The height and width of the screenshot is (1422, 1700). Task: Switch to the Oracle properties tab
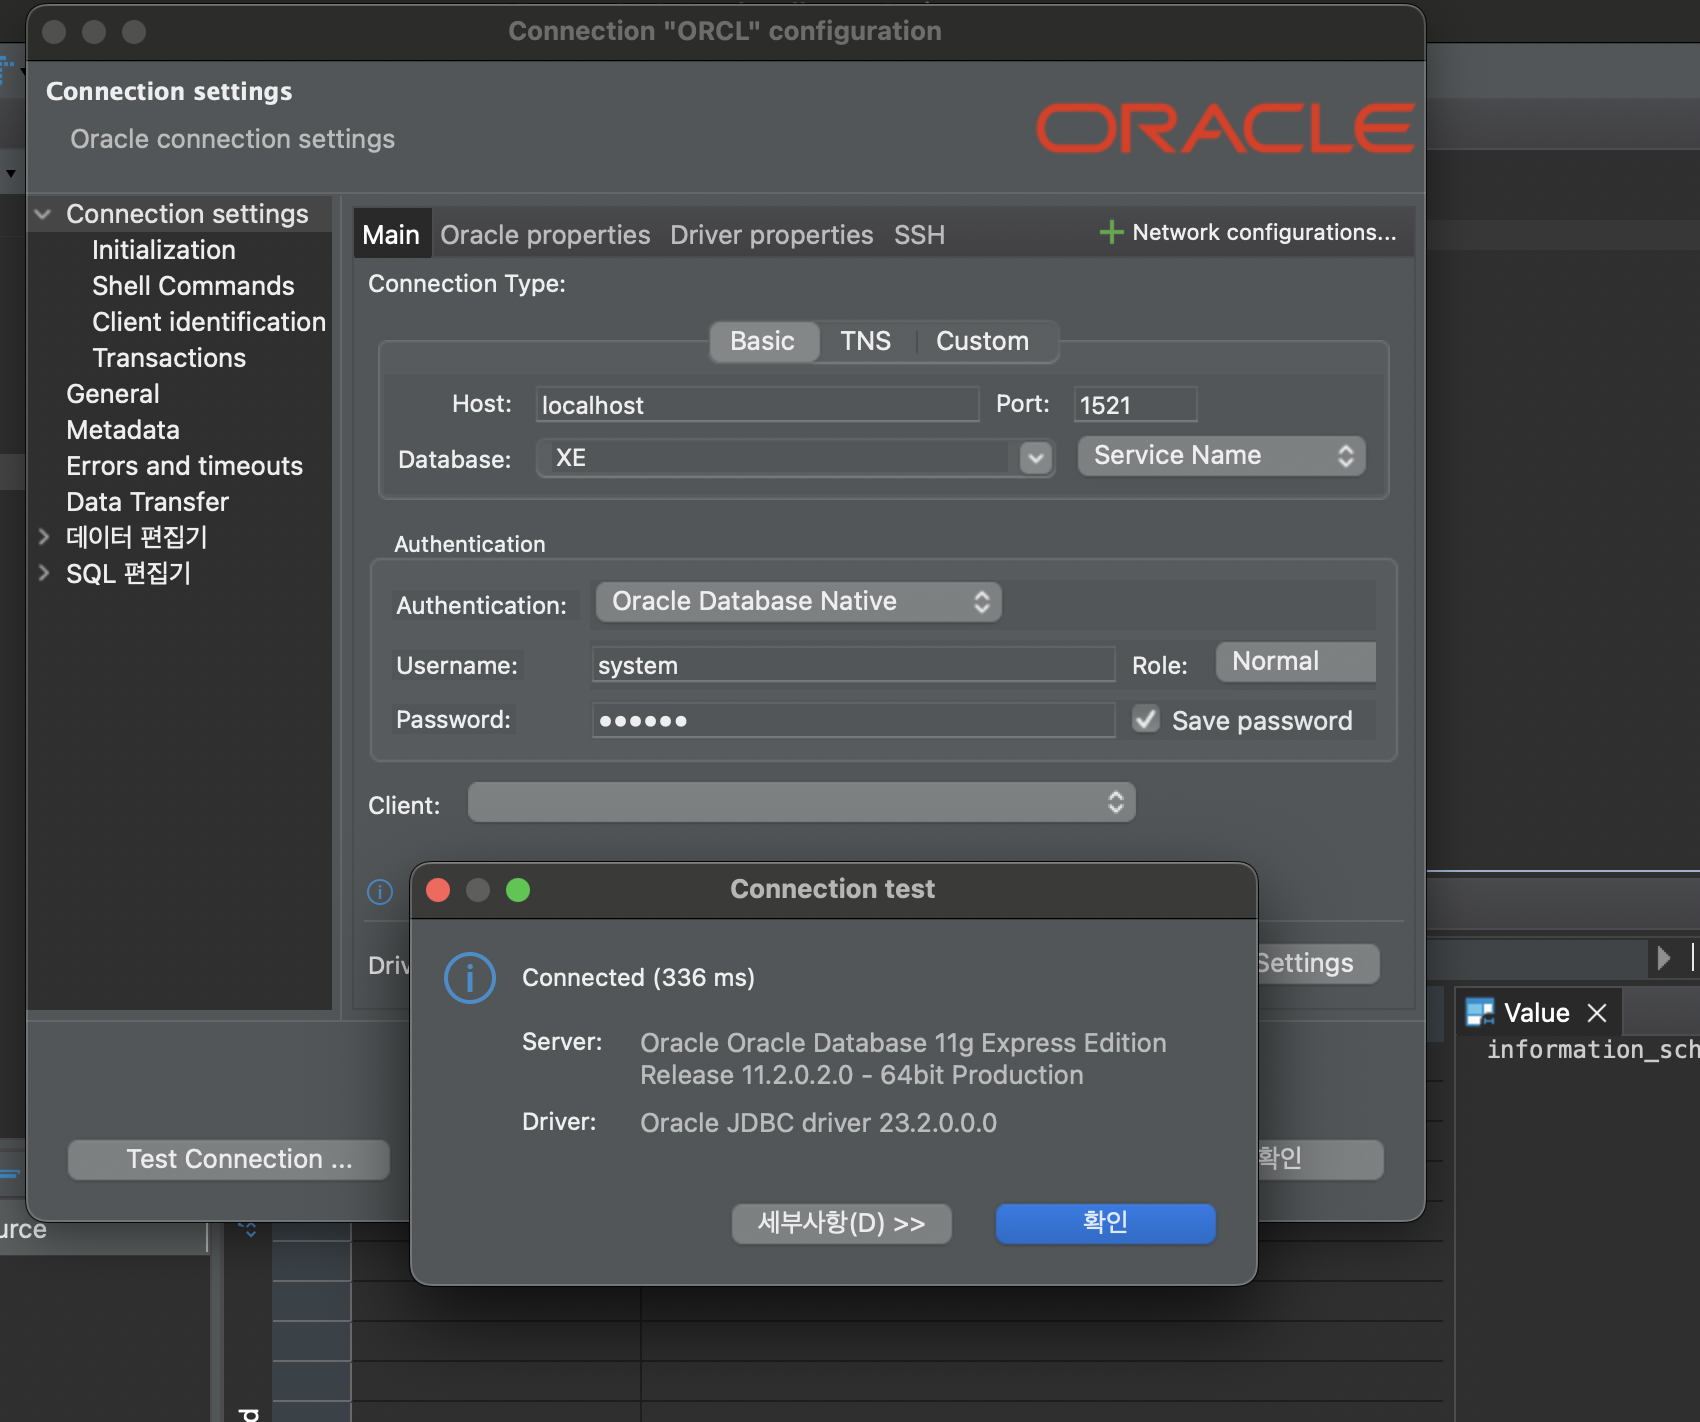[545, 235]
